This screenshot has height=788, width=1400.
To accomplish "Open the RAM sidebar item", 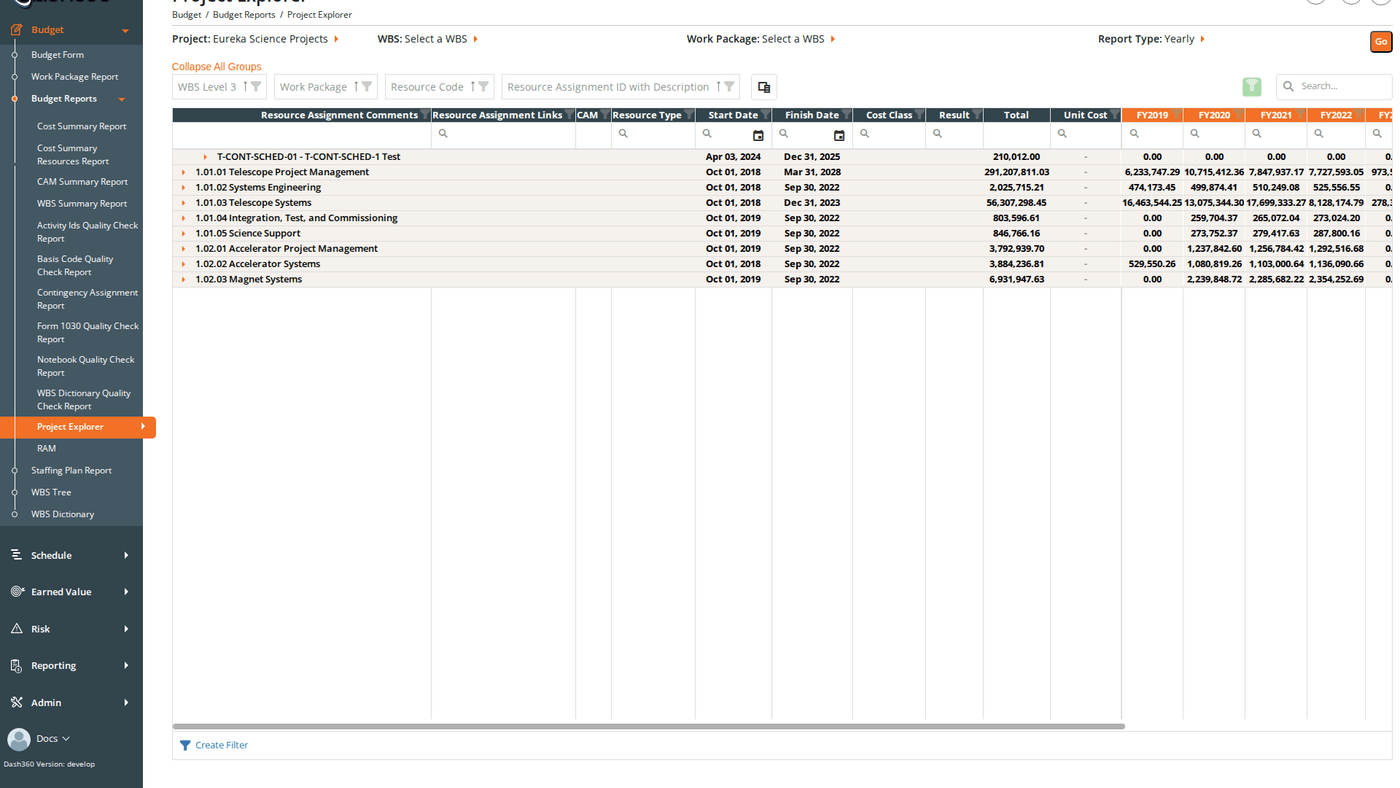I will (x=46, y=449).
